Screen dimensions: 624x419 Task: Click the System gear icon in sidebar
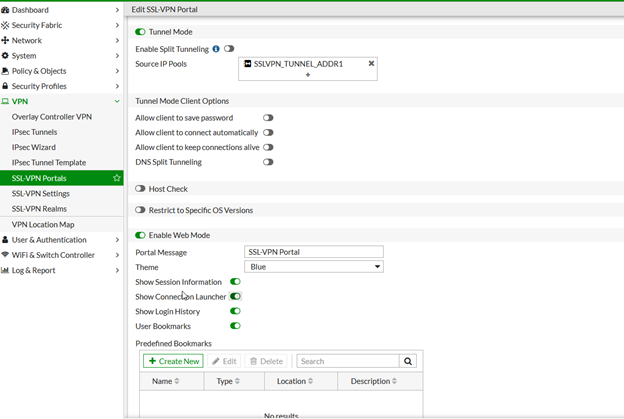point(5,56)
